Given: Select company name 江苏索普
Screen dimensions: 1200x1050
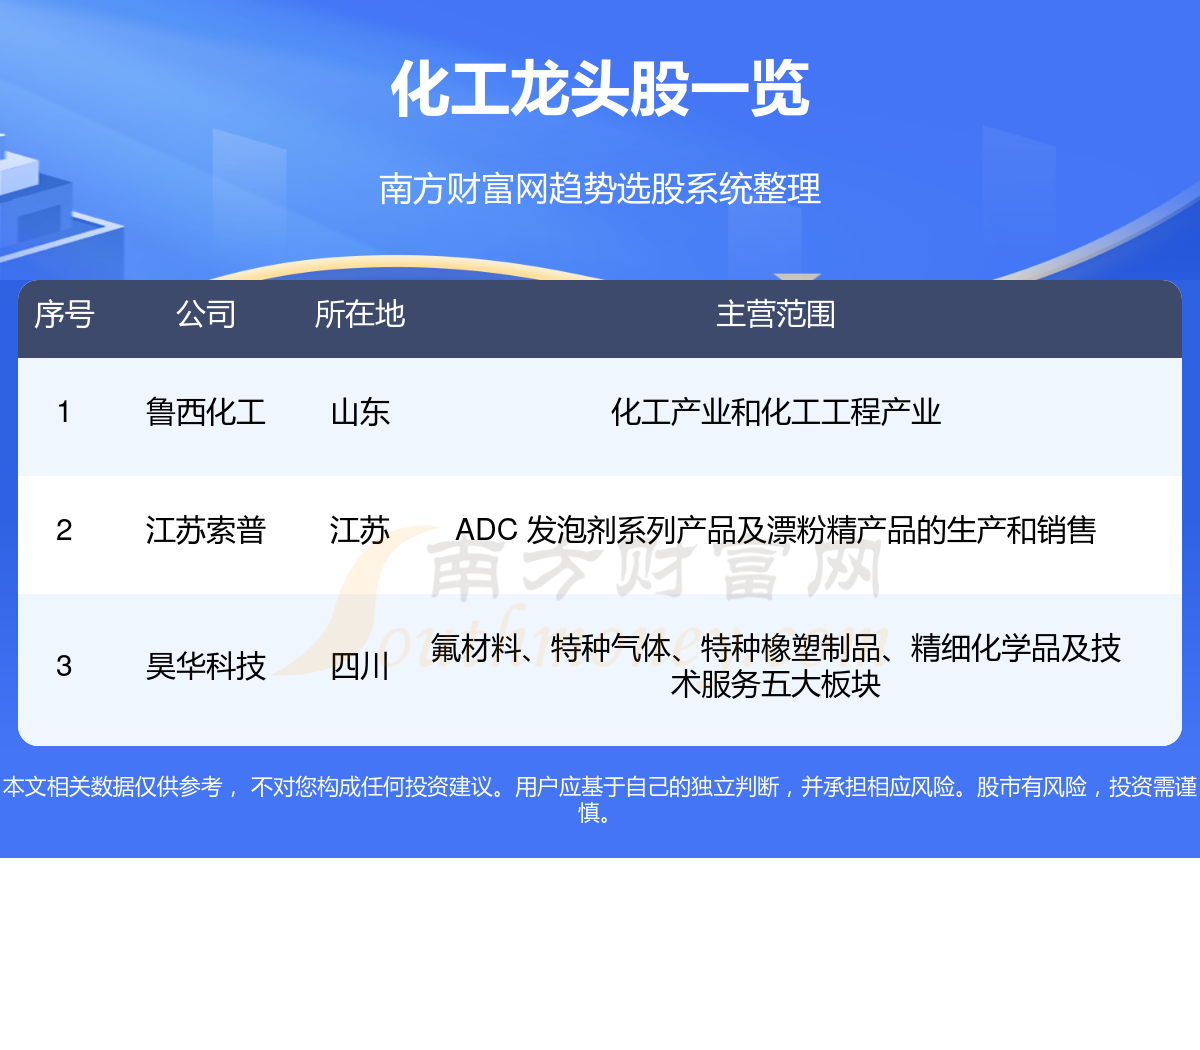Looking at the screenshot, I should (206, 530).
